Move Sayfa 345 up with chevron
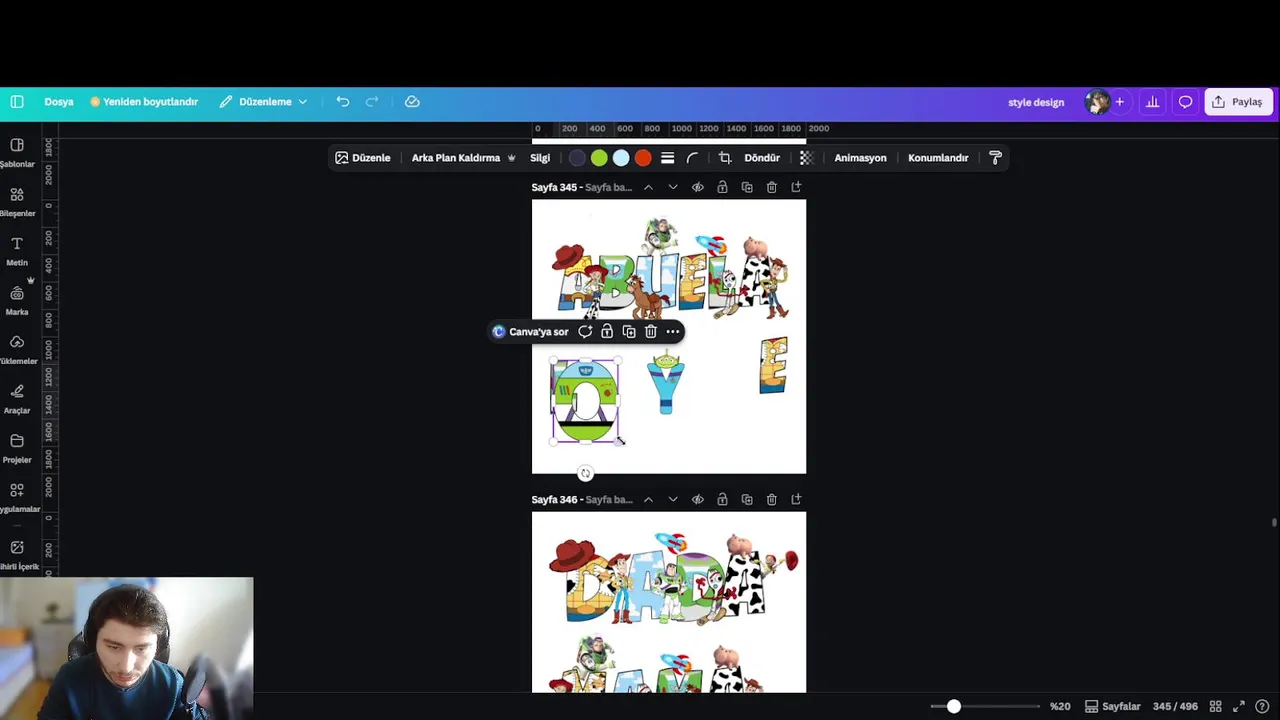This screenshot has width=1280, height=720. click(x=648, y=187)
